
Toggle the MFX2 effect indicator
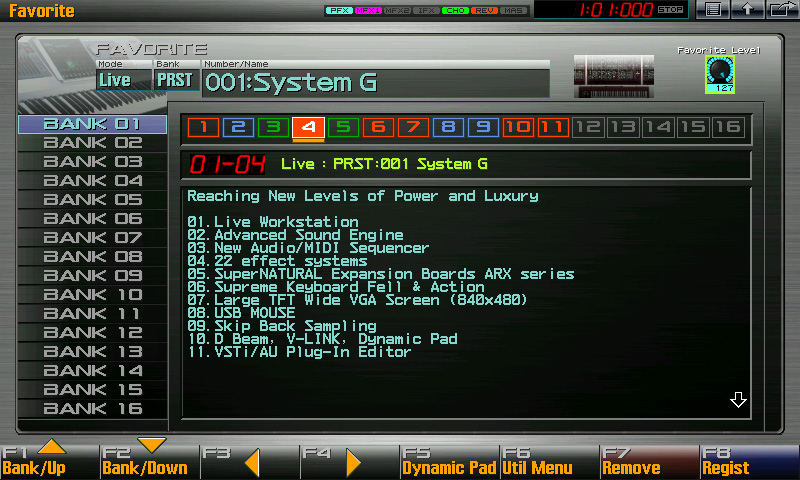(397, 10)
